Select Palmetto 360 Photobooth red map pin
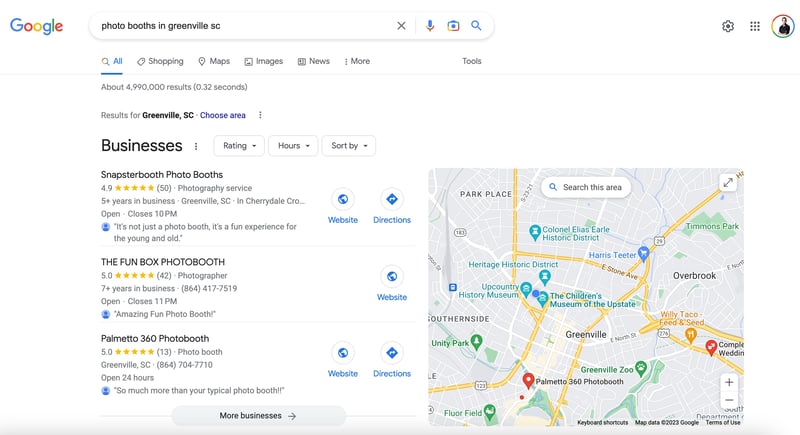 [529, 380]
